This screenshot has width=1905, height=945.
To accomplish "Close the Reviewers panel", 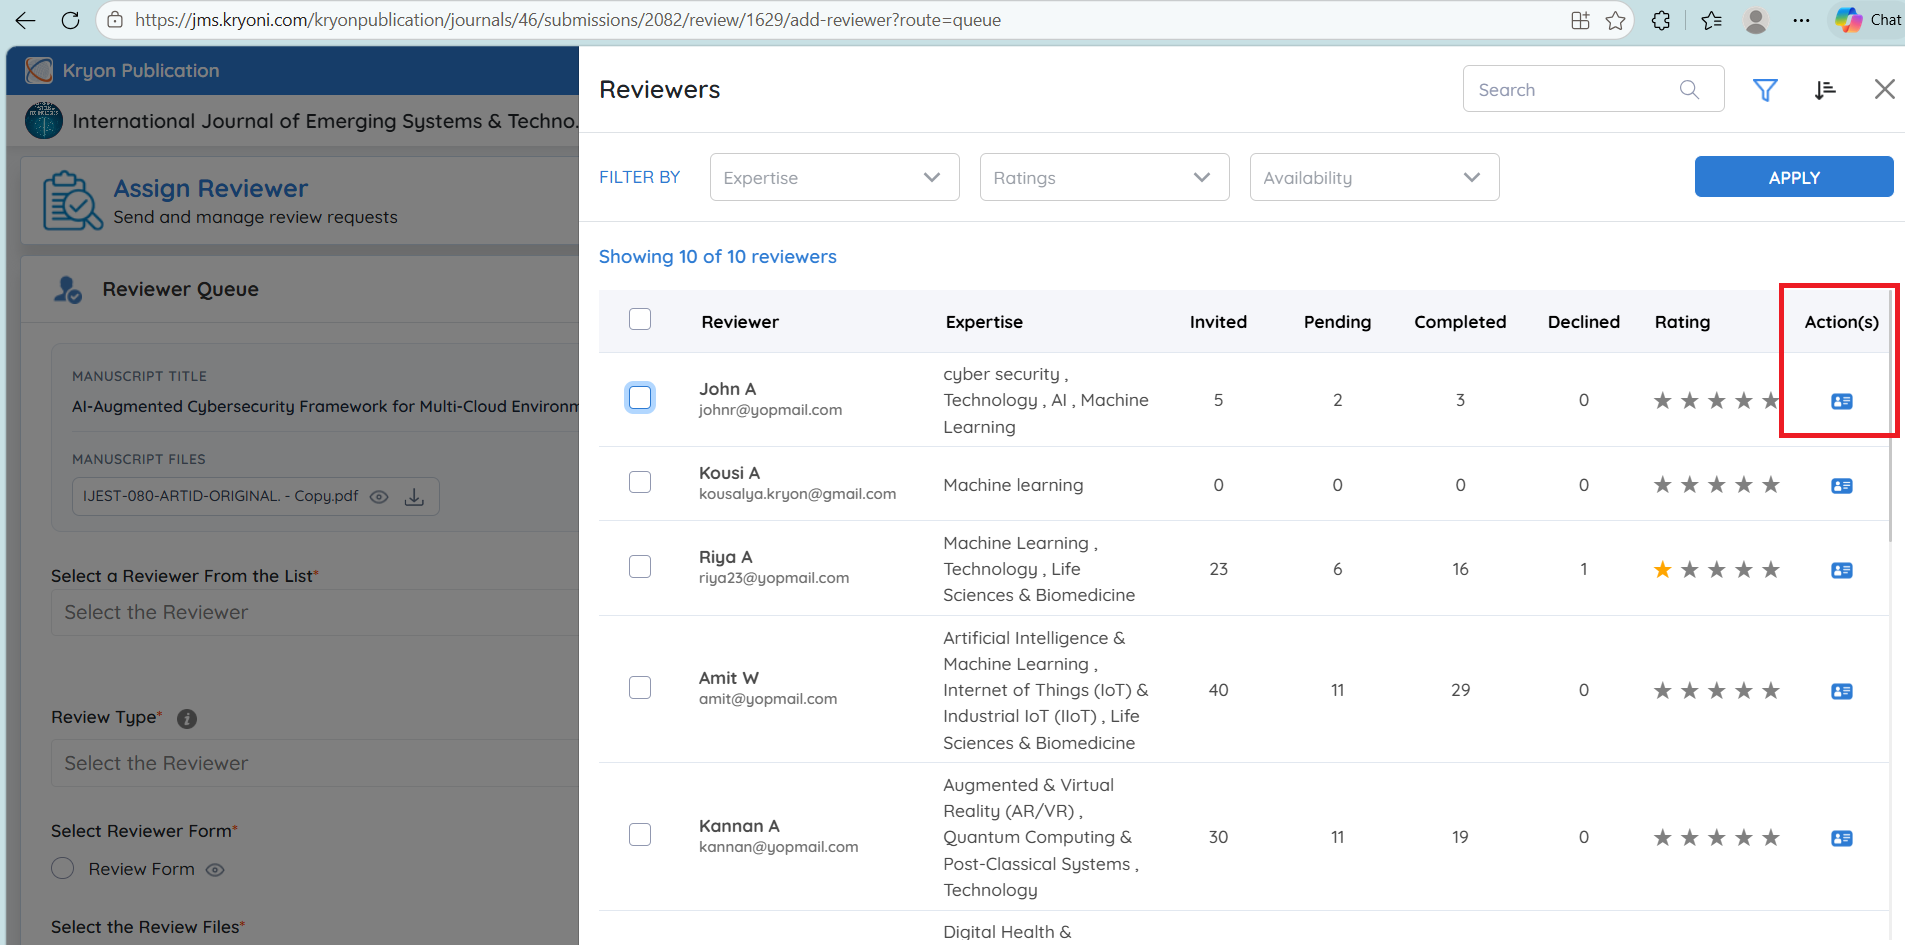I will pyautogui.click(x=1885, y=89).
